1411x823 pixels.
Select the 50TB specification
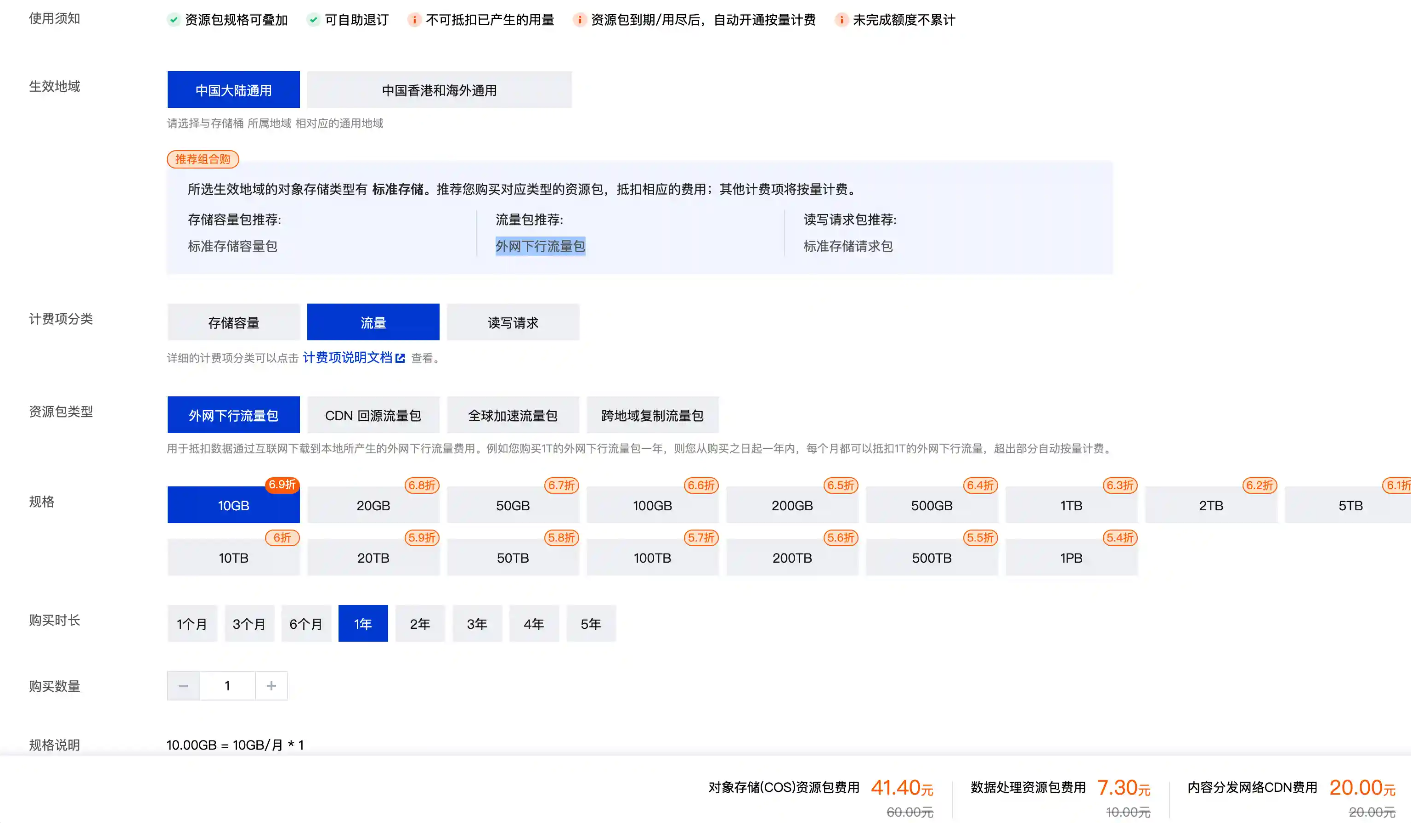(x=513, y=557)
